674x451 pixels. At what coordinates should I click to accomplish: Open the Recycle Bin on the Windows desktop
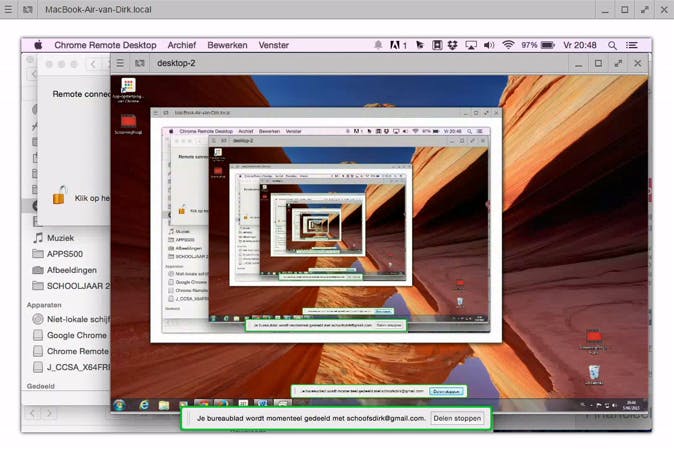[594, 374]
